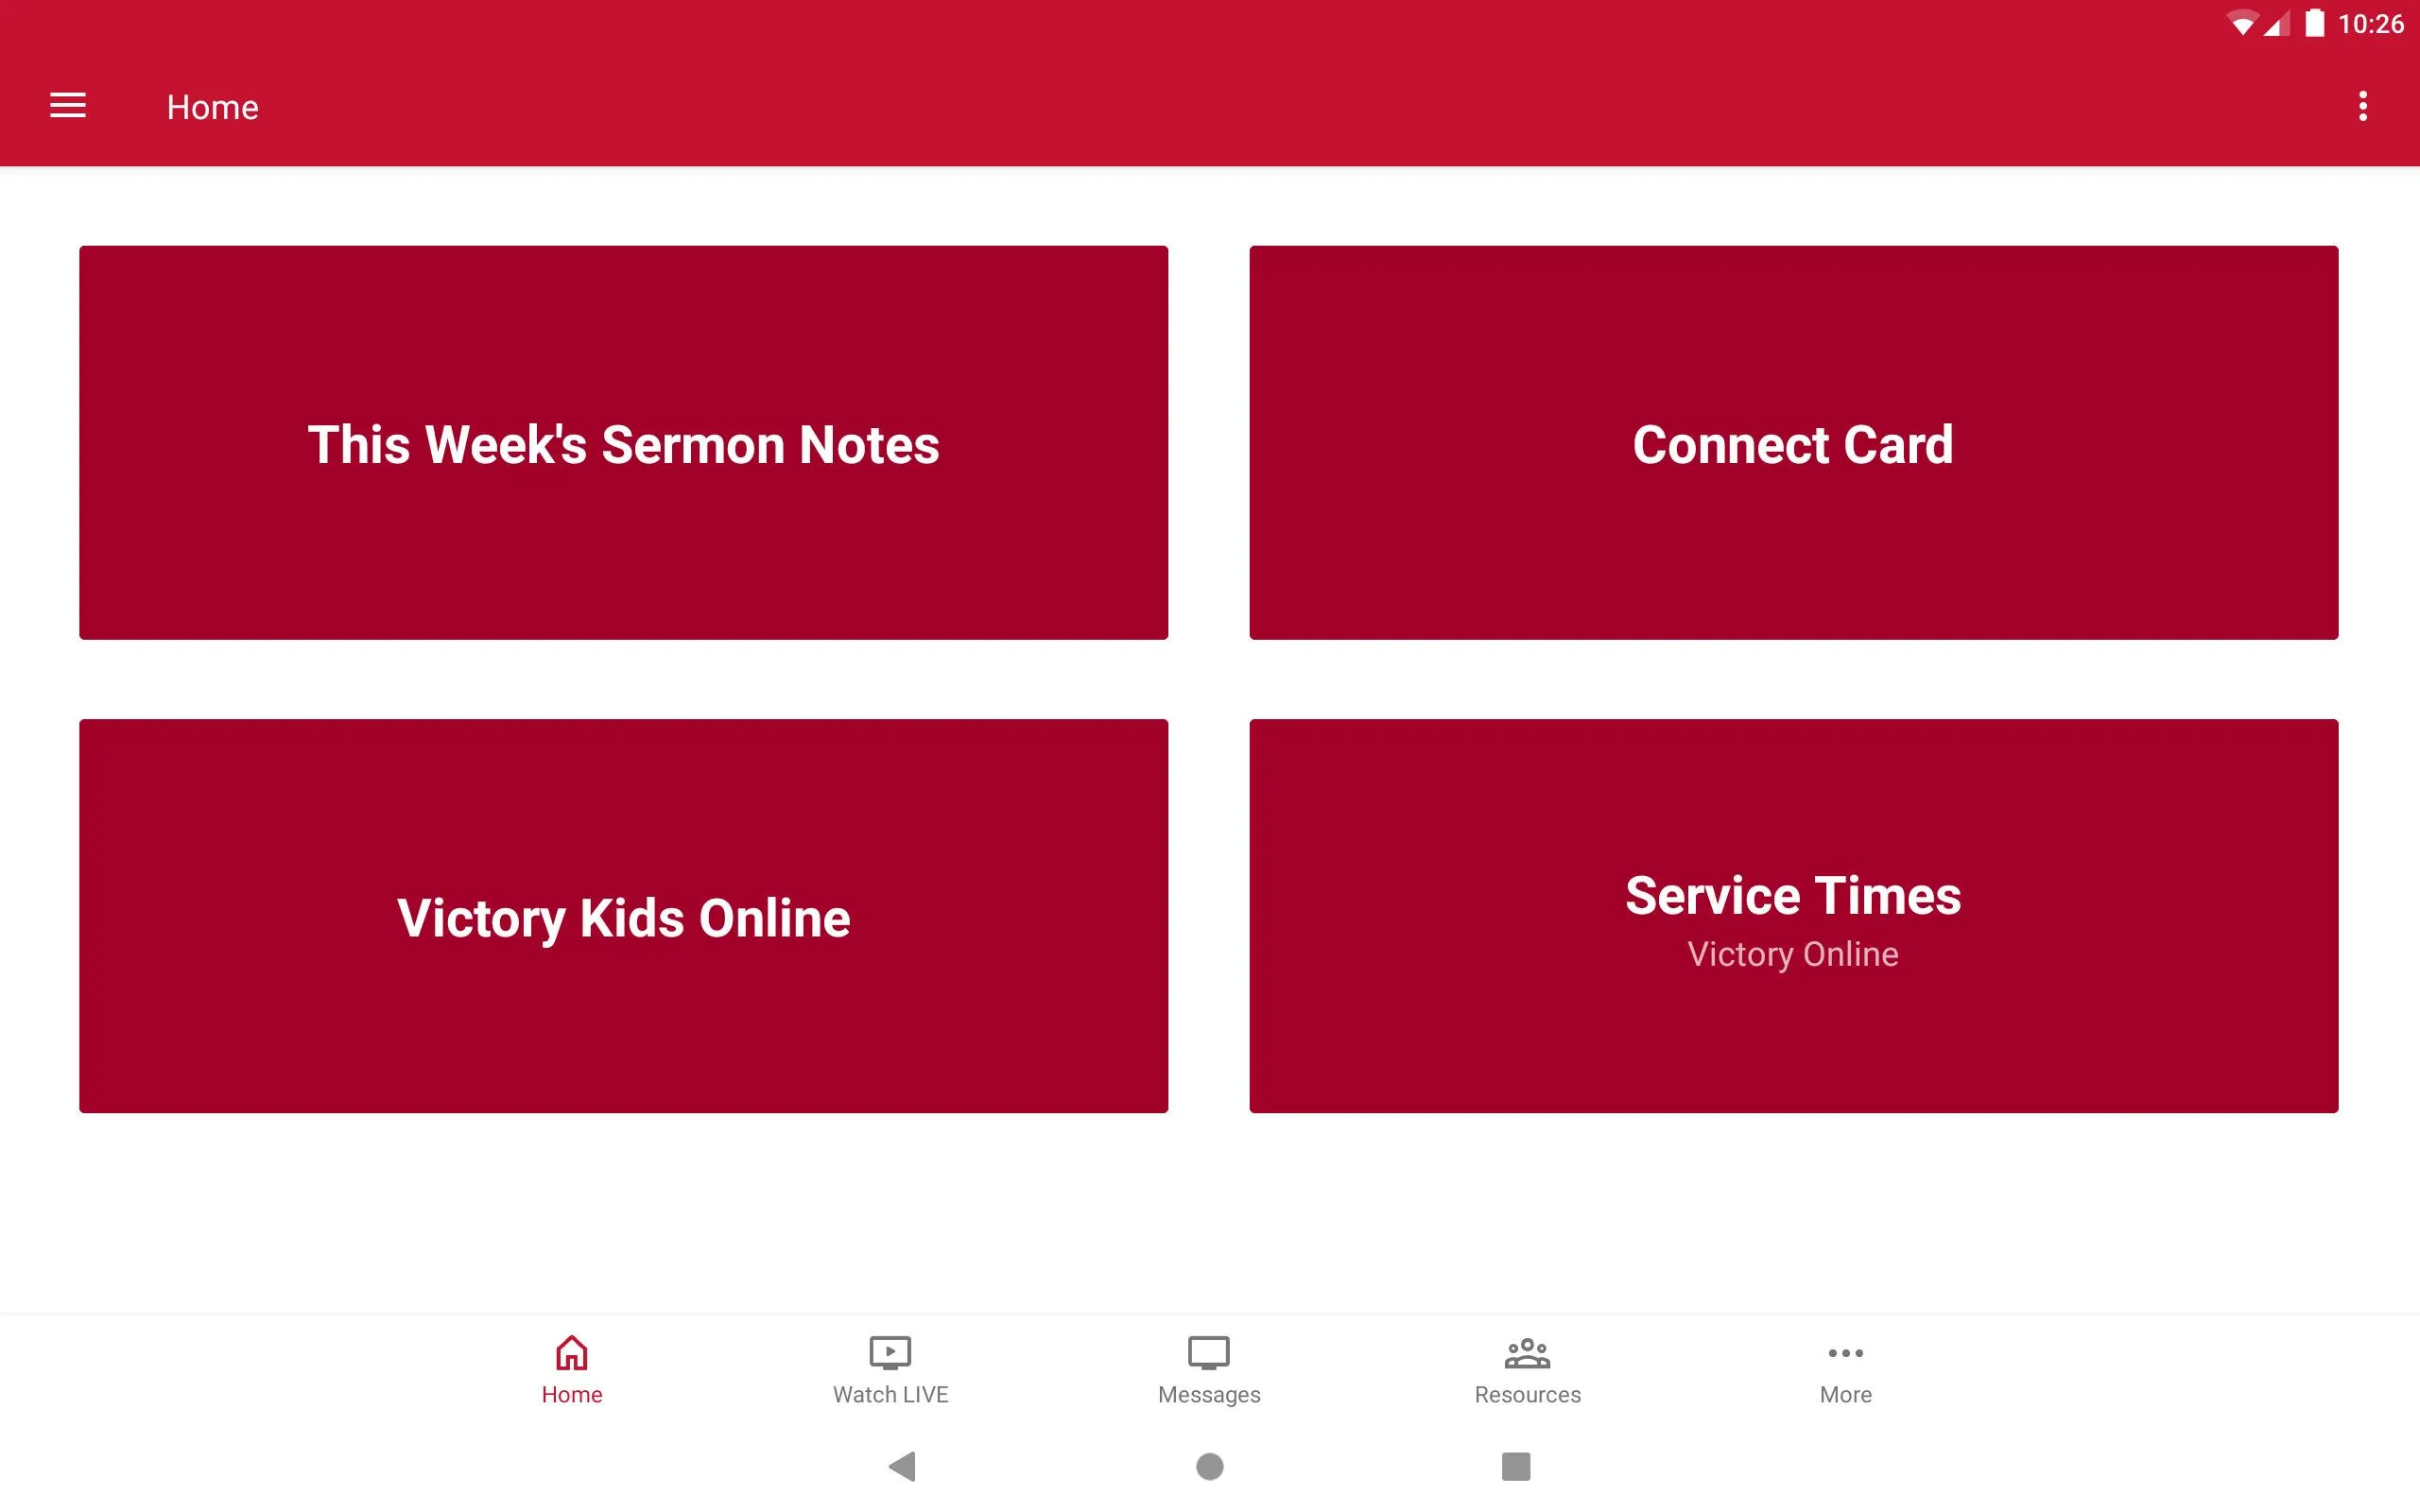Tap the circular Home button at bottom
Viewport: 2420px width, 1512px height.
pos(1209,1467)
